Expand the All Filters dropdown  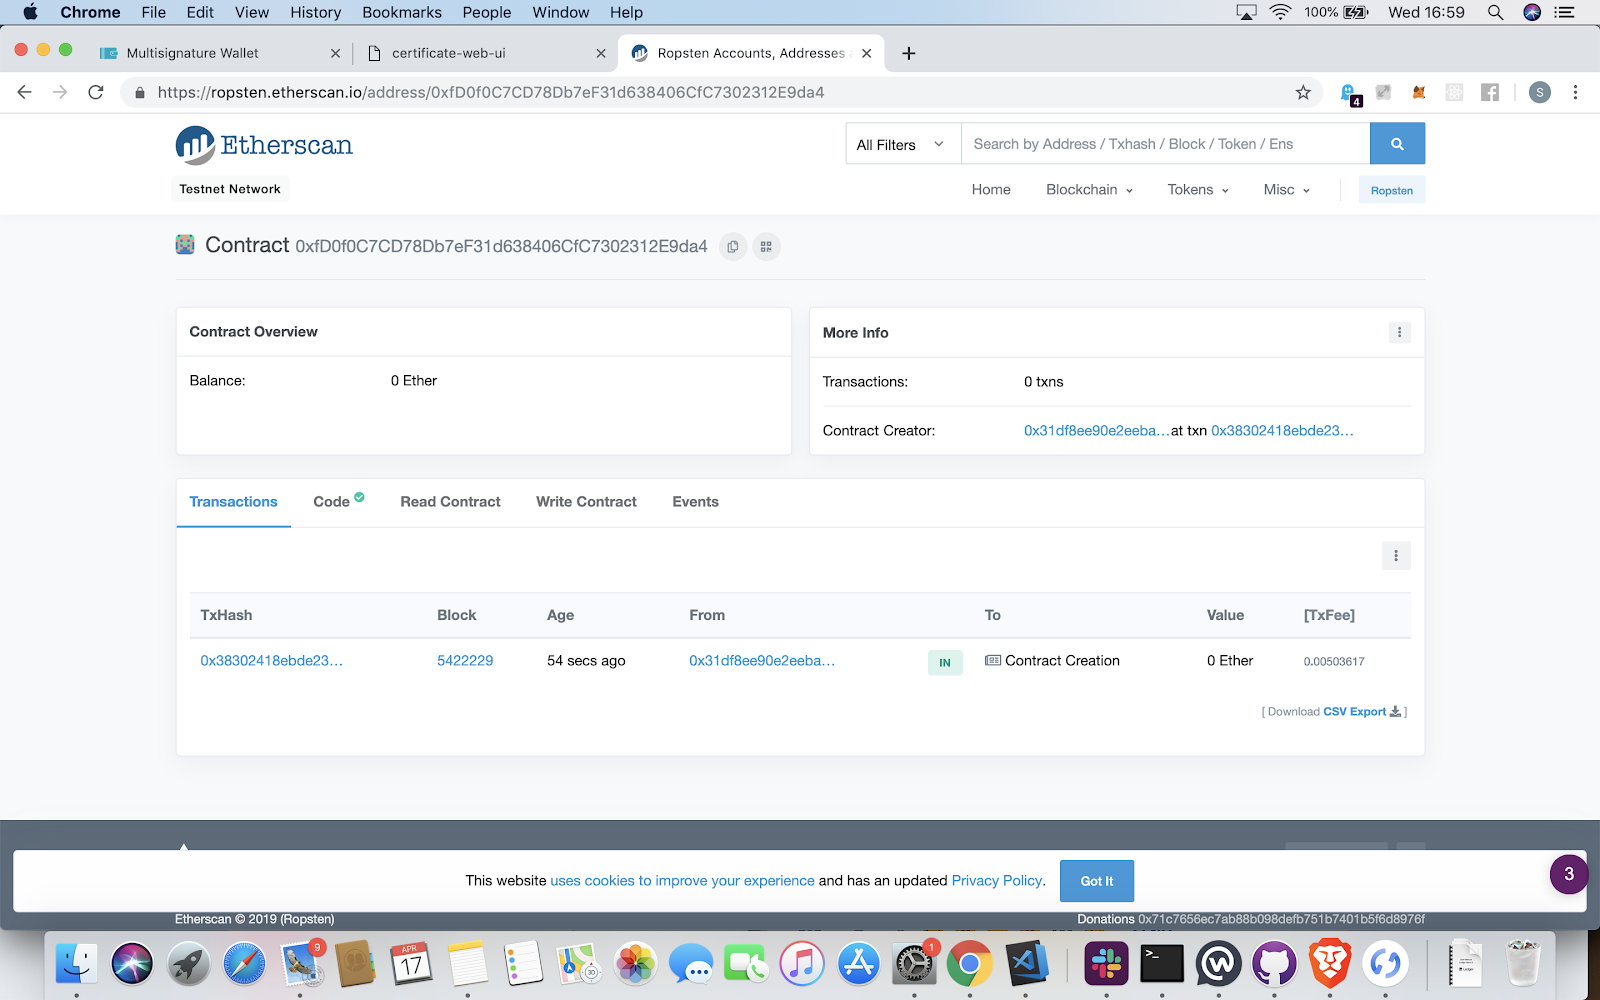coord(900,145)
